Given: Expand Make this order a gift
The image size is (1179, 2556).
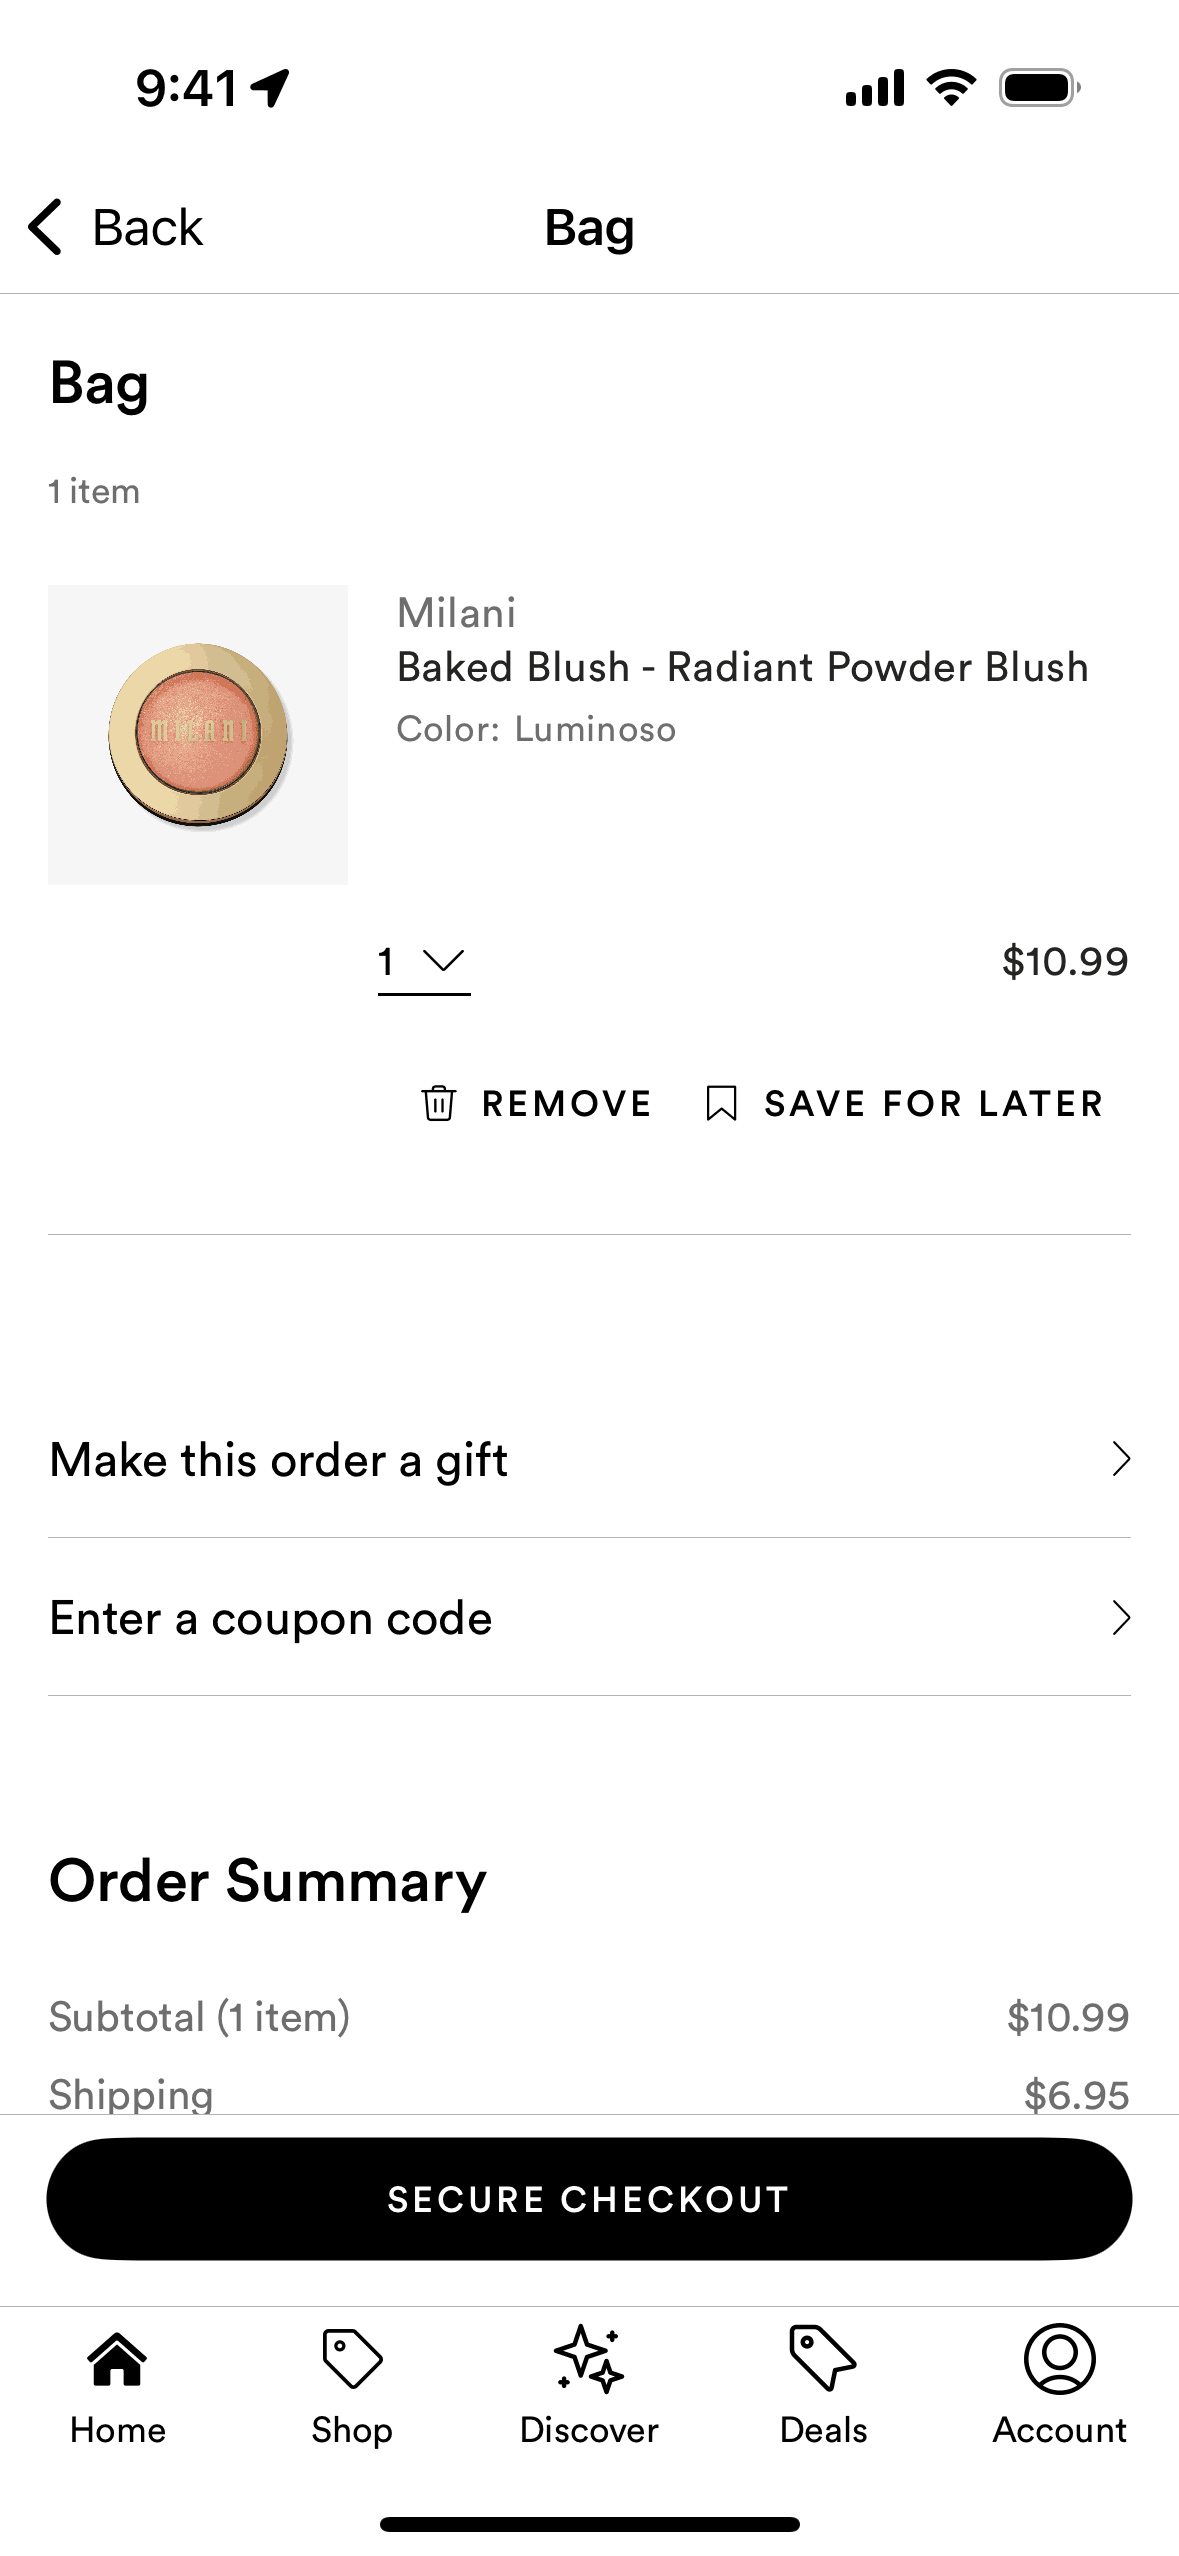Looking at the screenshot, I should point(589,1460).
